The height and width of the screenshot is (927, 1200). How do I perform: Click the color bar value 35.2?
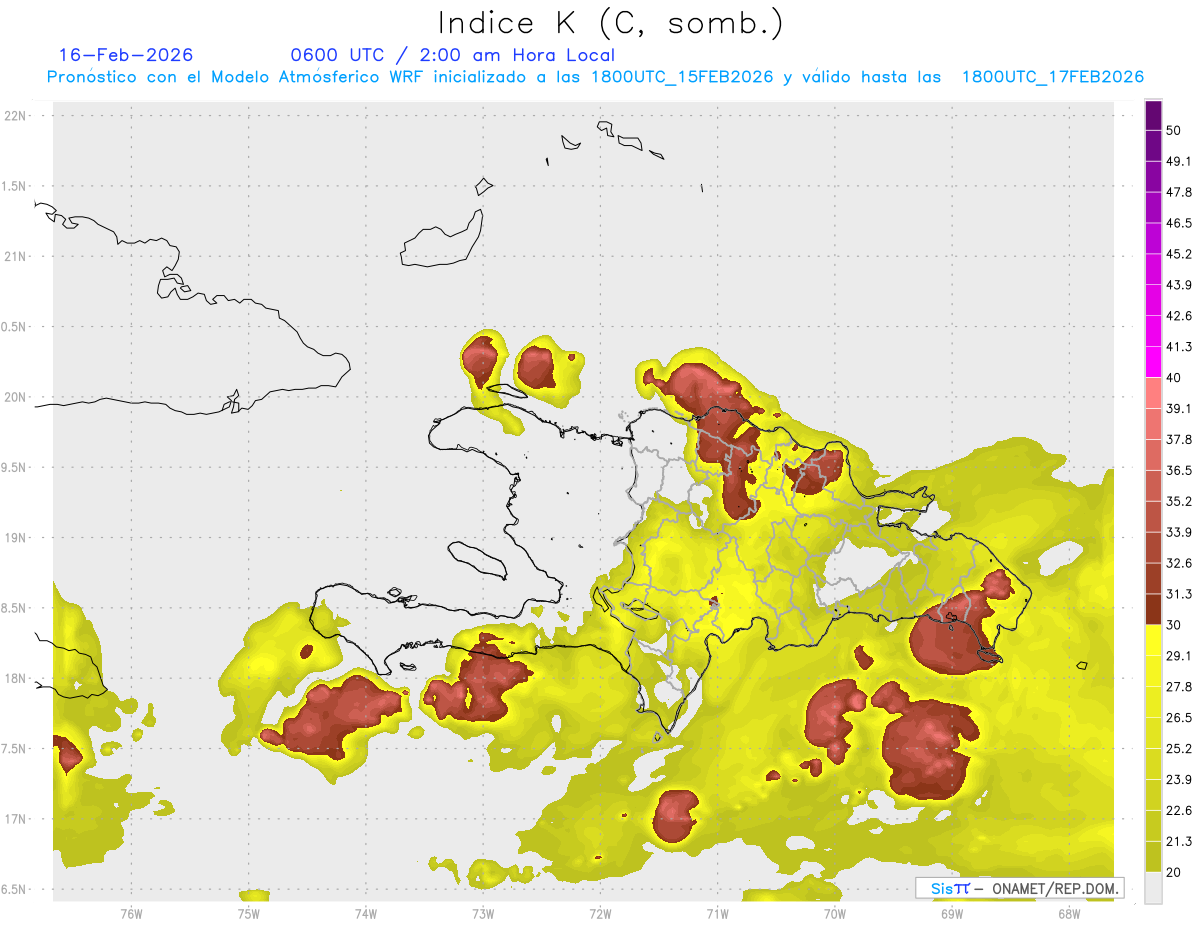(1178, 501)
